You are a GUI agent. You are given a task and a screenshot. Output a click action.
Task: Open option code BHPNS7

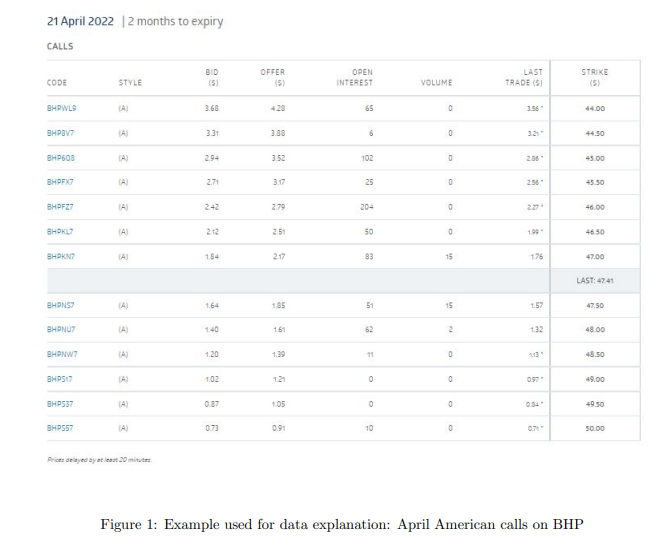[60, 306]
